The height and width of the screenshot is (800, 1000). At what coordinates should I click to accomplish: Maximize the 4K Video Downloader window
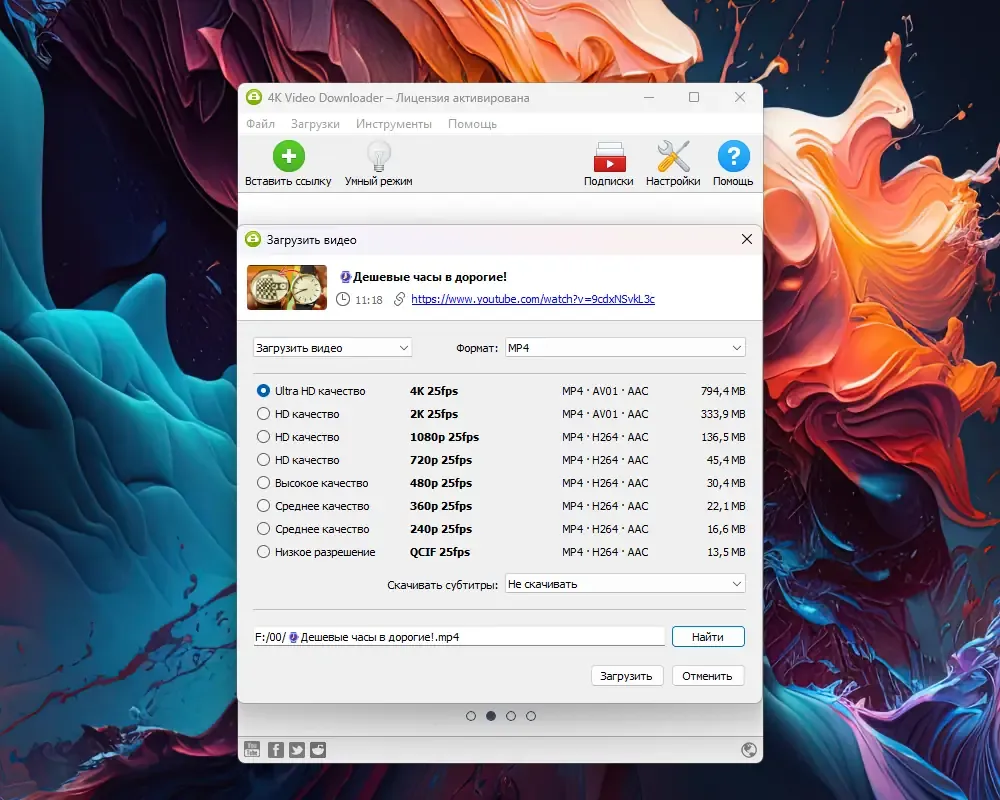pos(694,97)
